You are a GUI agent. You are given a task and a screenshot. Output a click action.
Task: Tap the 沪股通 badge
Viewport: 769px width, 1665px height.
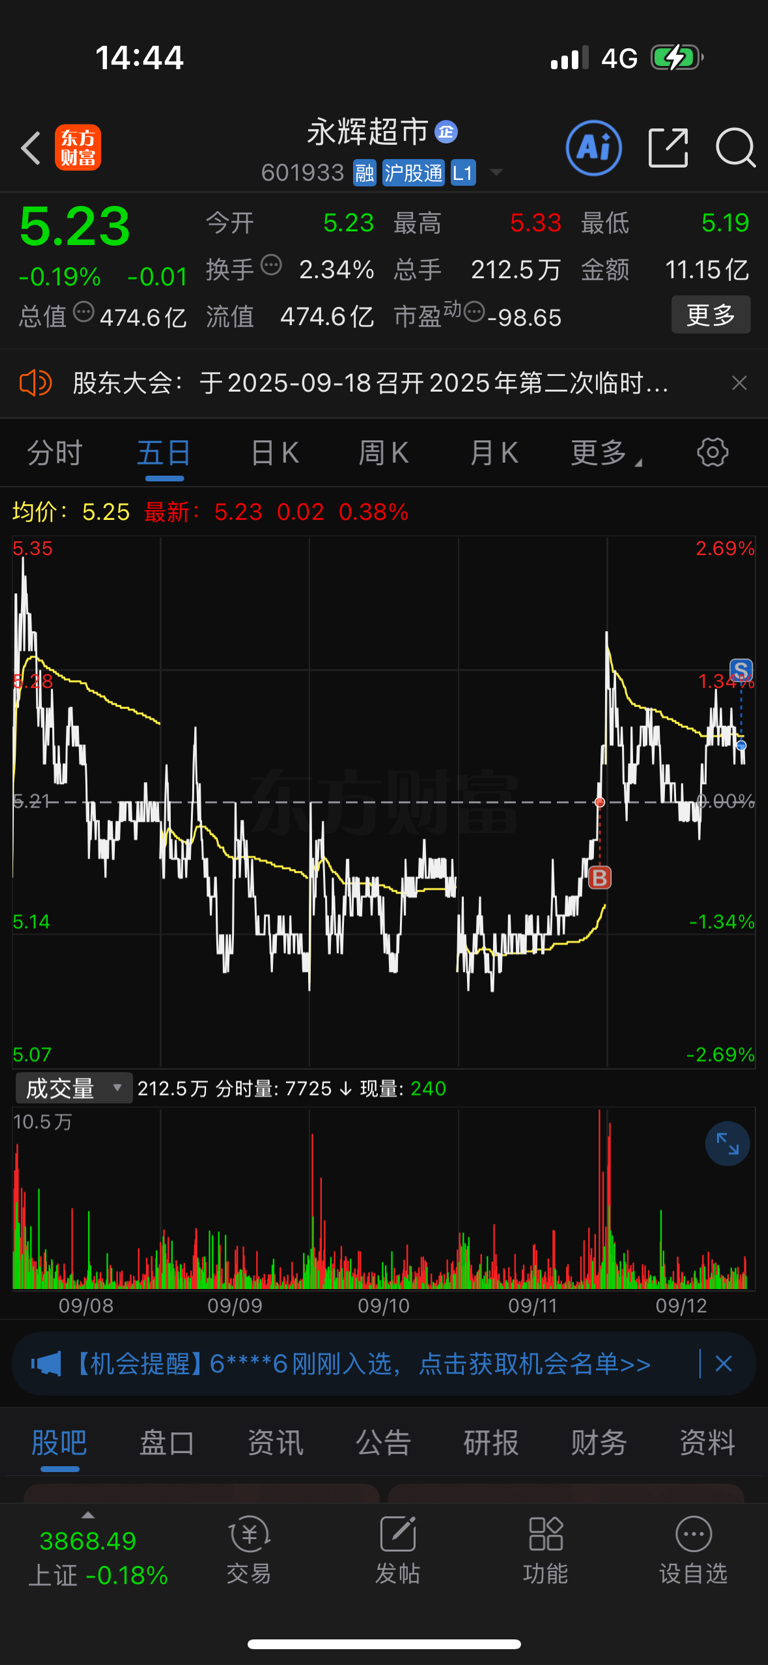[x=413, y=173]
